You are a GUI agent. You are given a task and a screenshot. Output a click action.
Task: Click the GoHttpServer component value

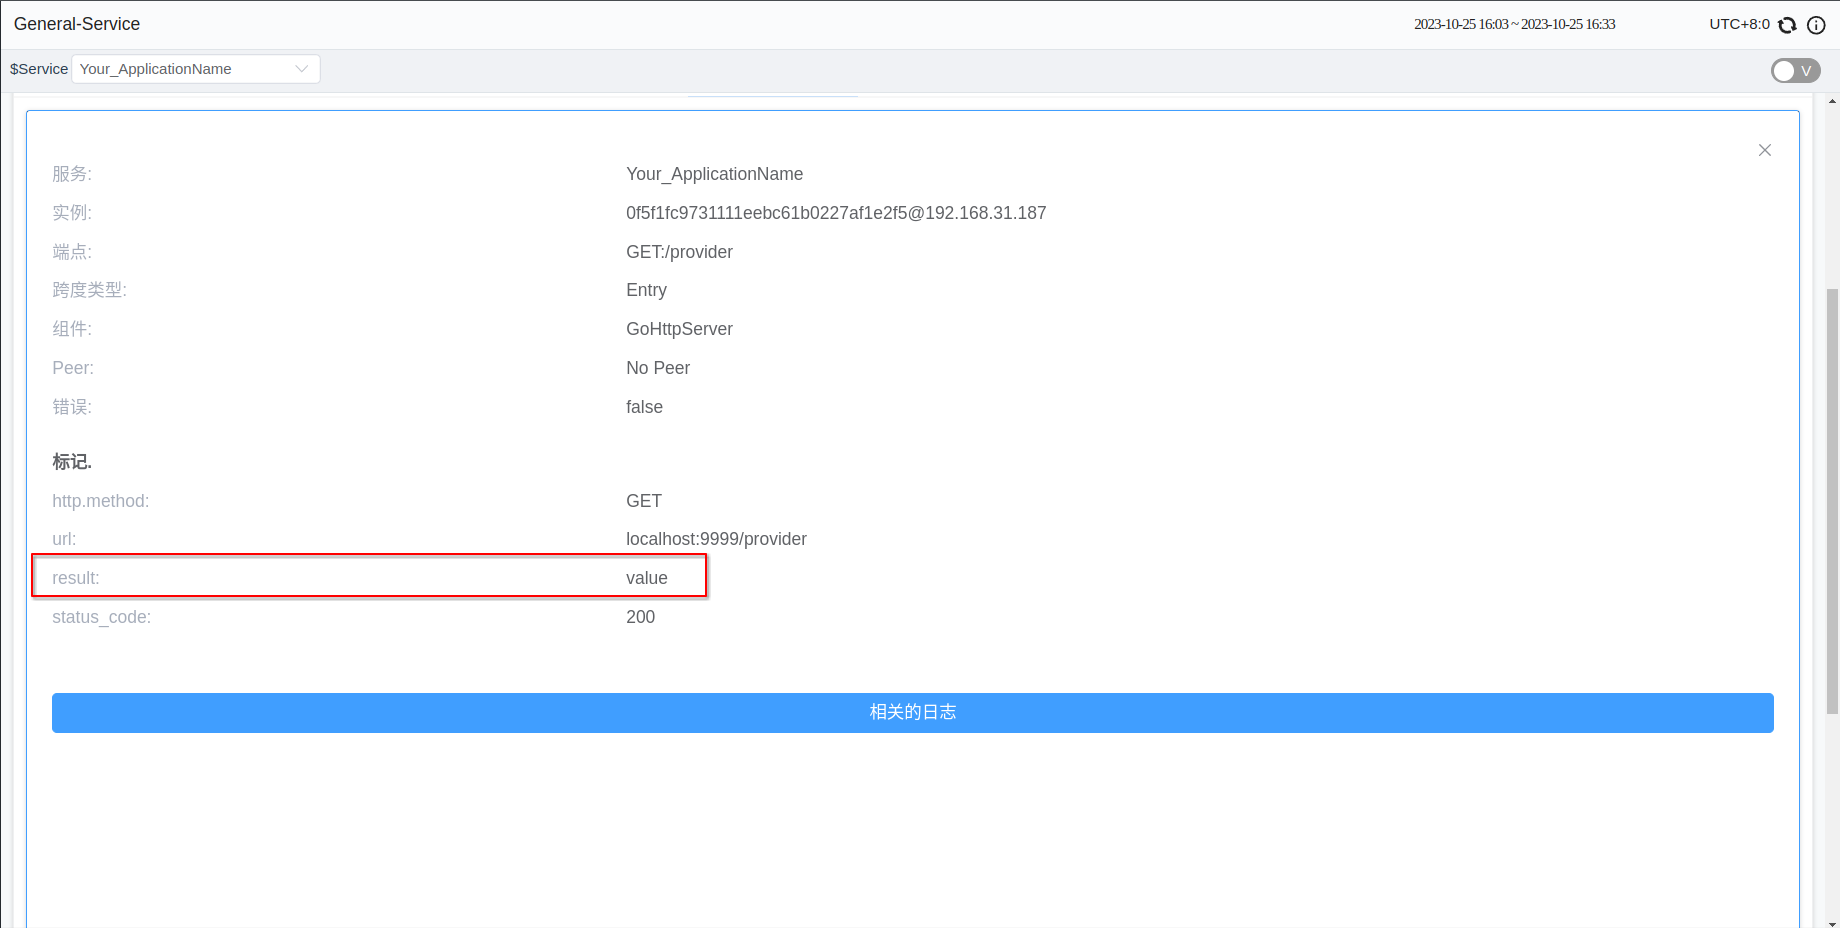tap(679, 329)
